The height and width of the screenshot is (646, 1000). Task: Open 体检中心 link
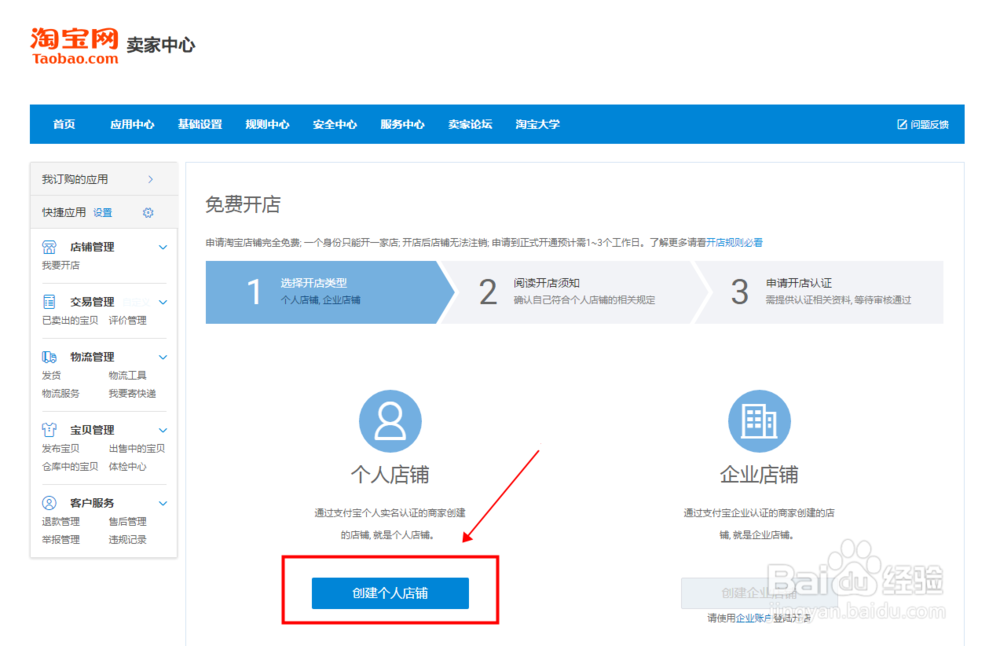click(x=128, y=466)
